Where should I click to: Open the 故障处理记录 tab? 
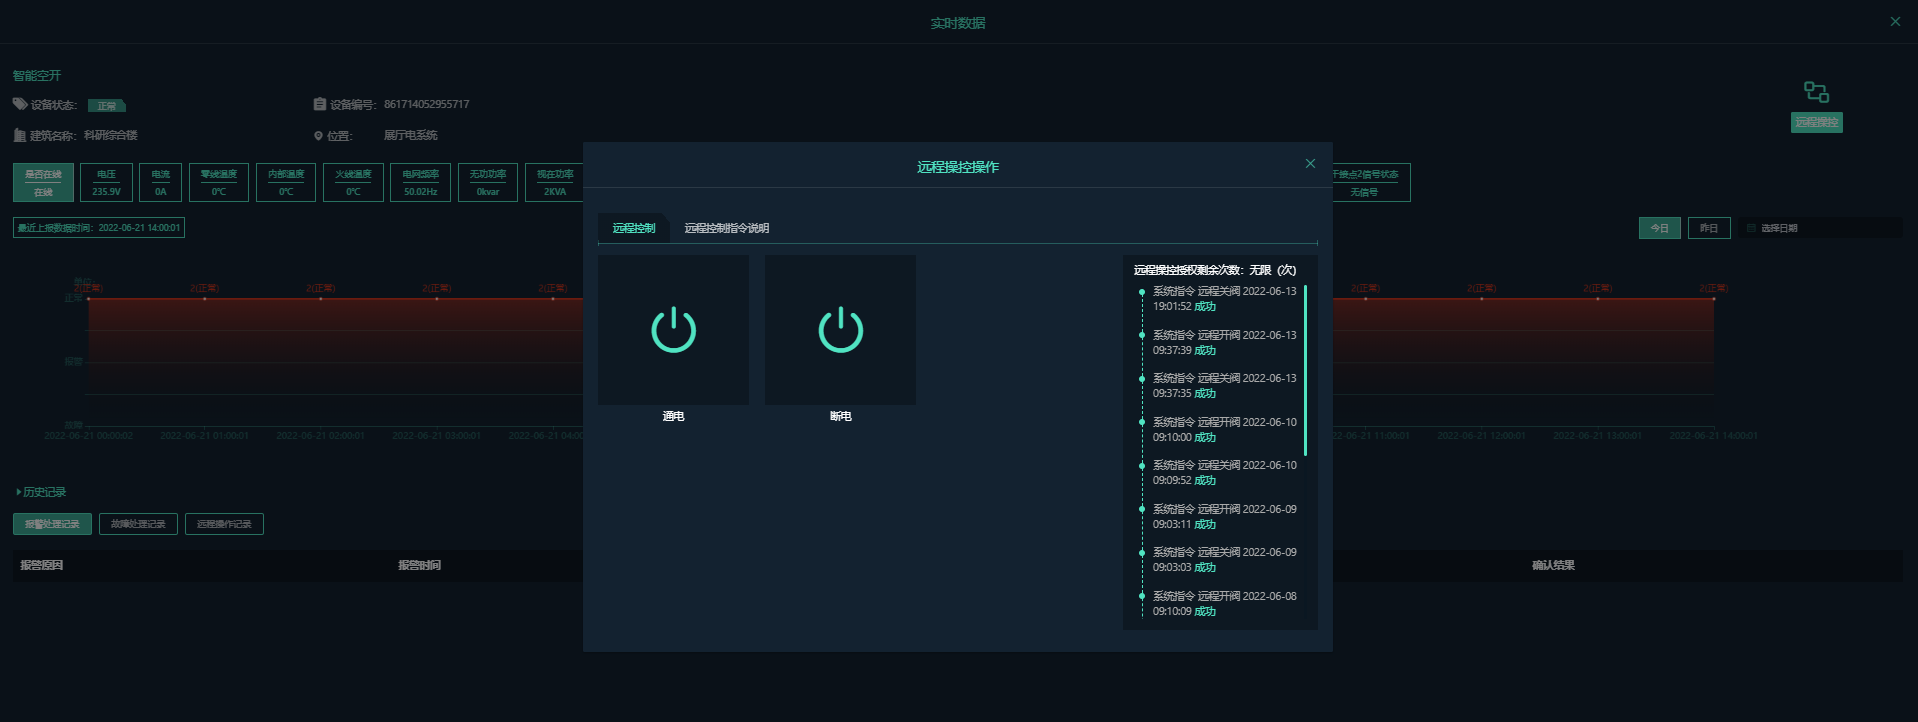[x=138, y=524]
